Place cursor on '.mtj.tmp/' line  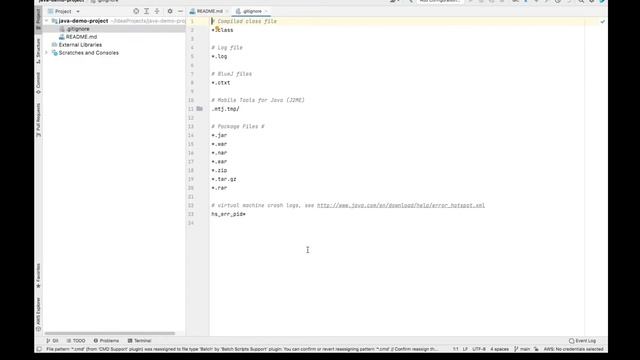pos(225,109)
